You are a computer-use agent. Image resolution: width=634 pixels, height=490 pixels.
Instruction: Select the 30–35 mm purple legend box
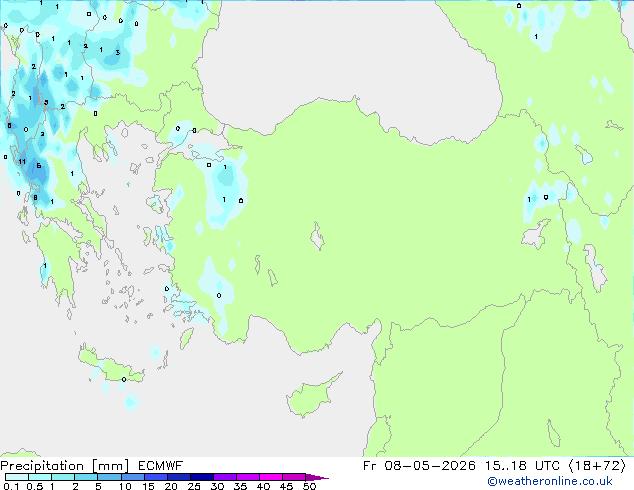click(x=225, y=477)
